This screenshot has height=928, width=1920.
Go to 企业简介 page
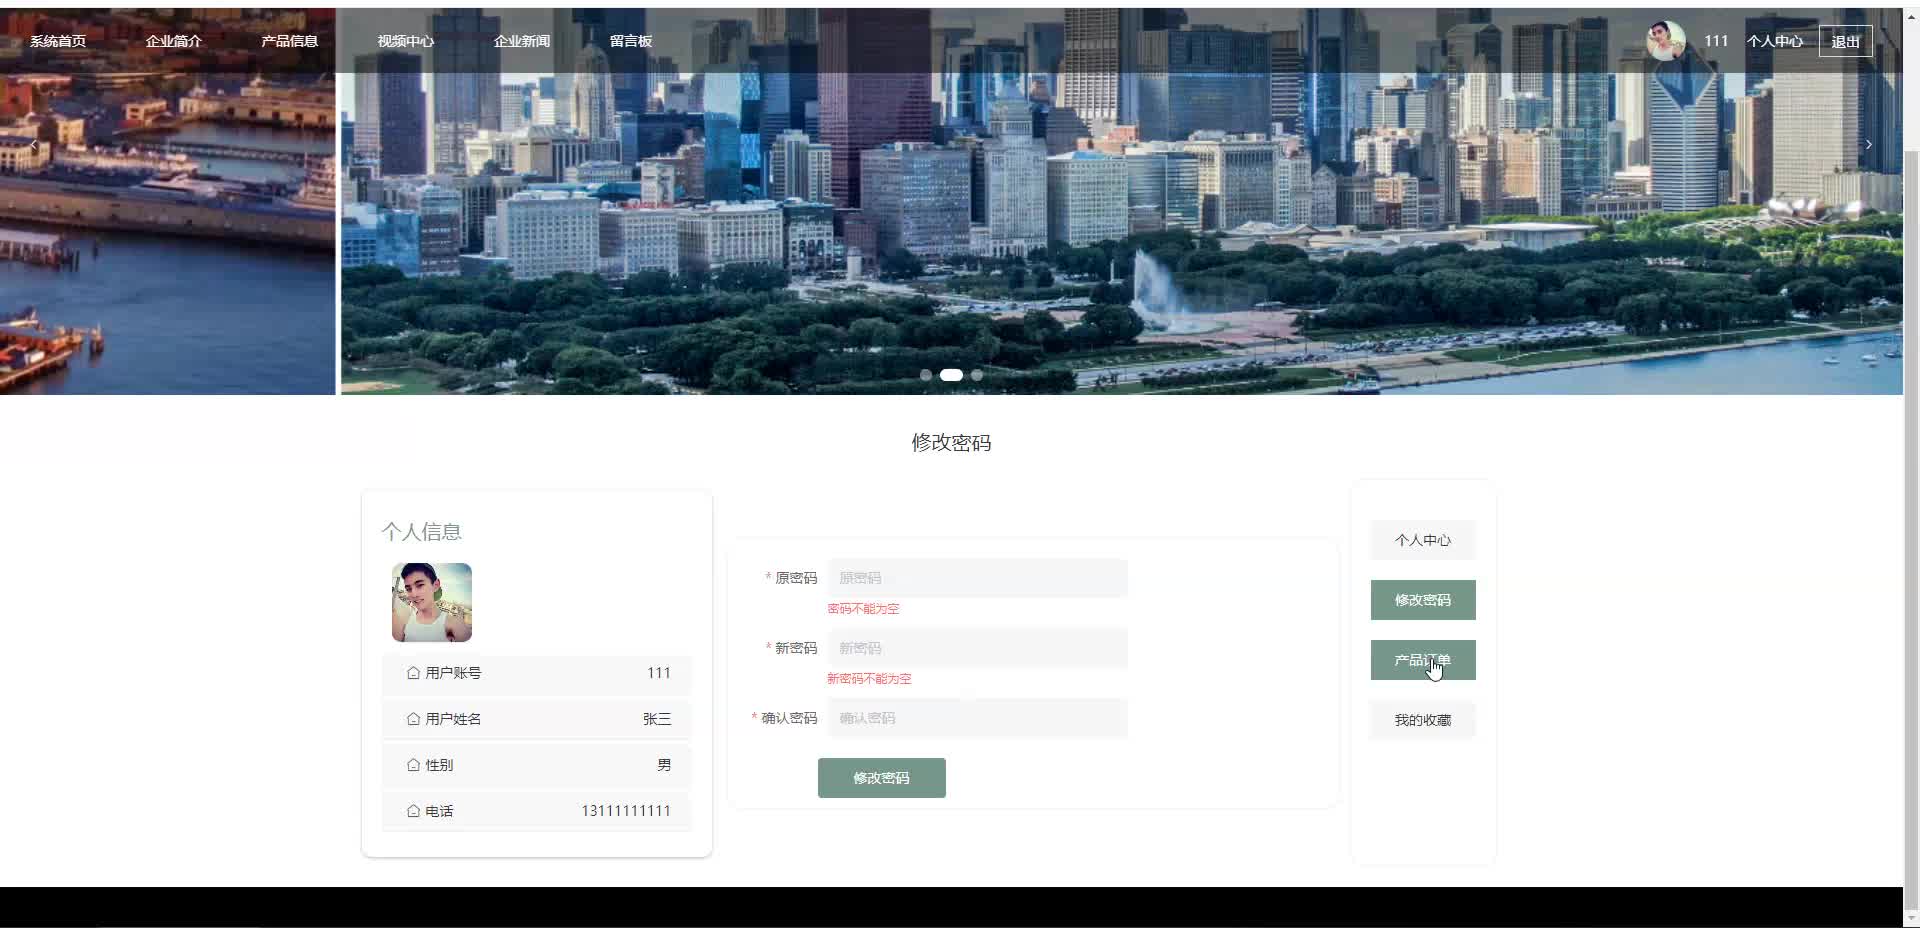click(x=174, y=41)
